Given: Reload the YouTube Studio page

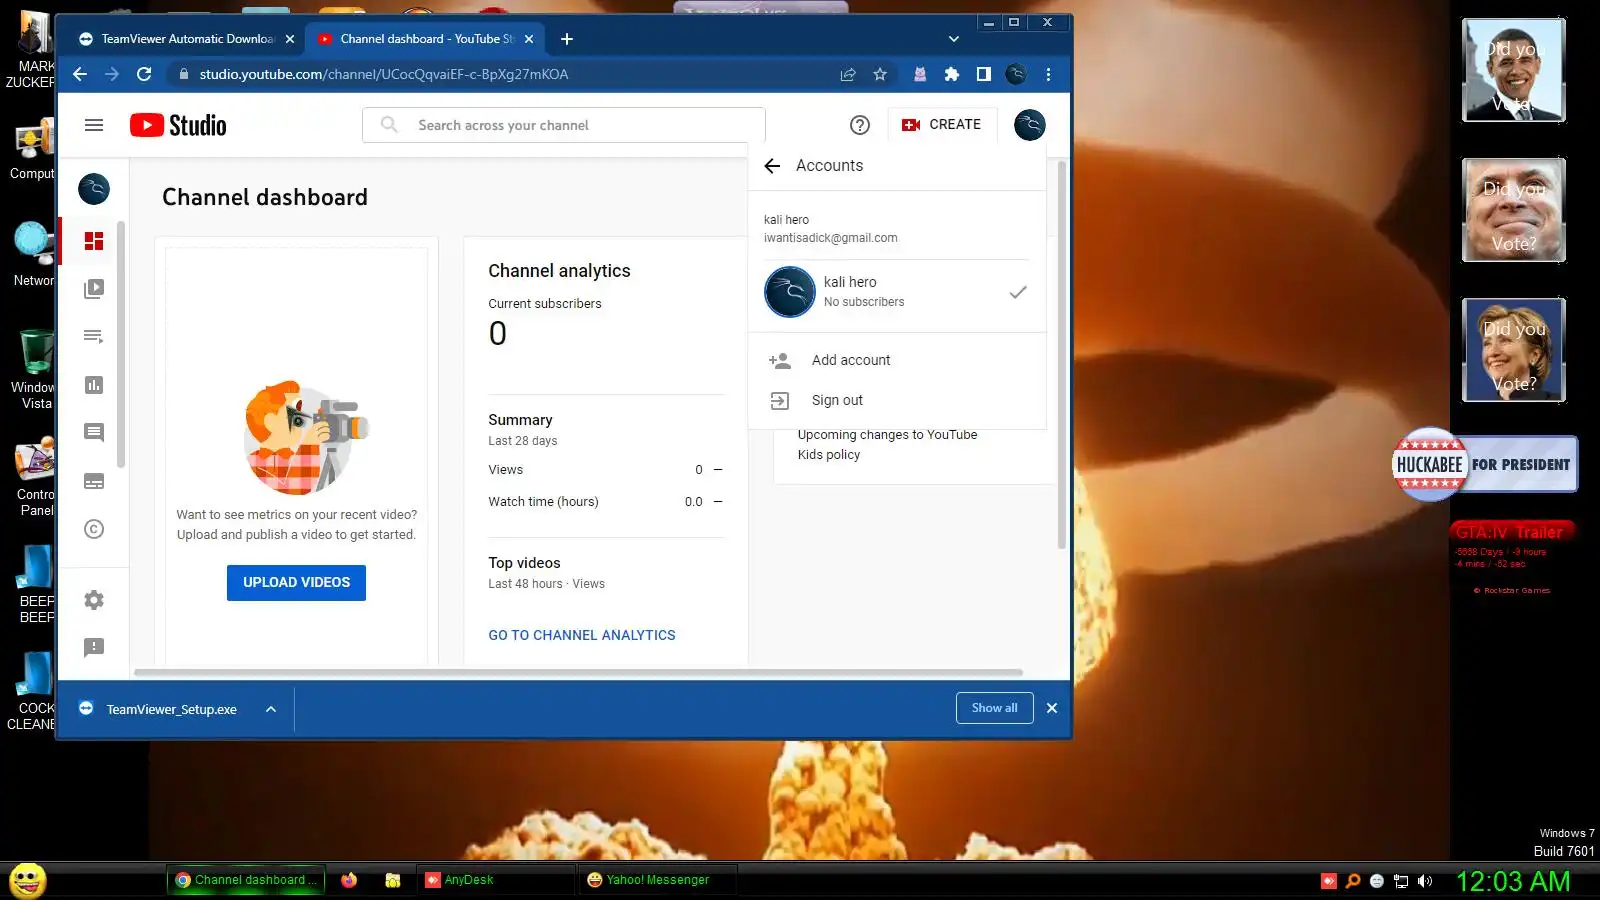Looking at the screenshot, I should [144, 74].
